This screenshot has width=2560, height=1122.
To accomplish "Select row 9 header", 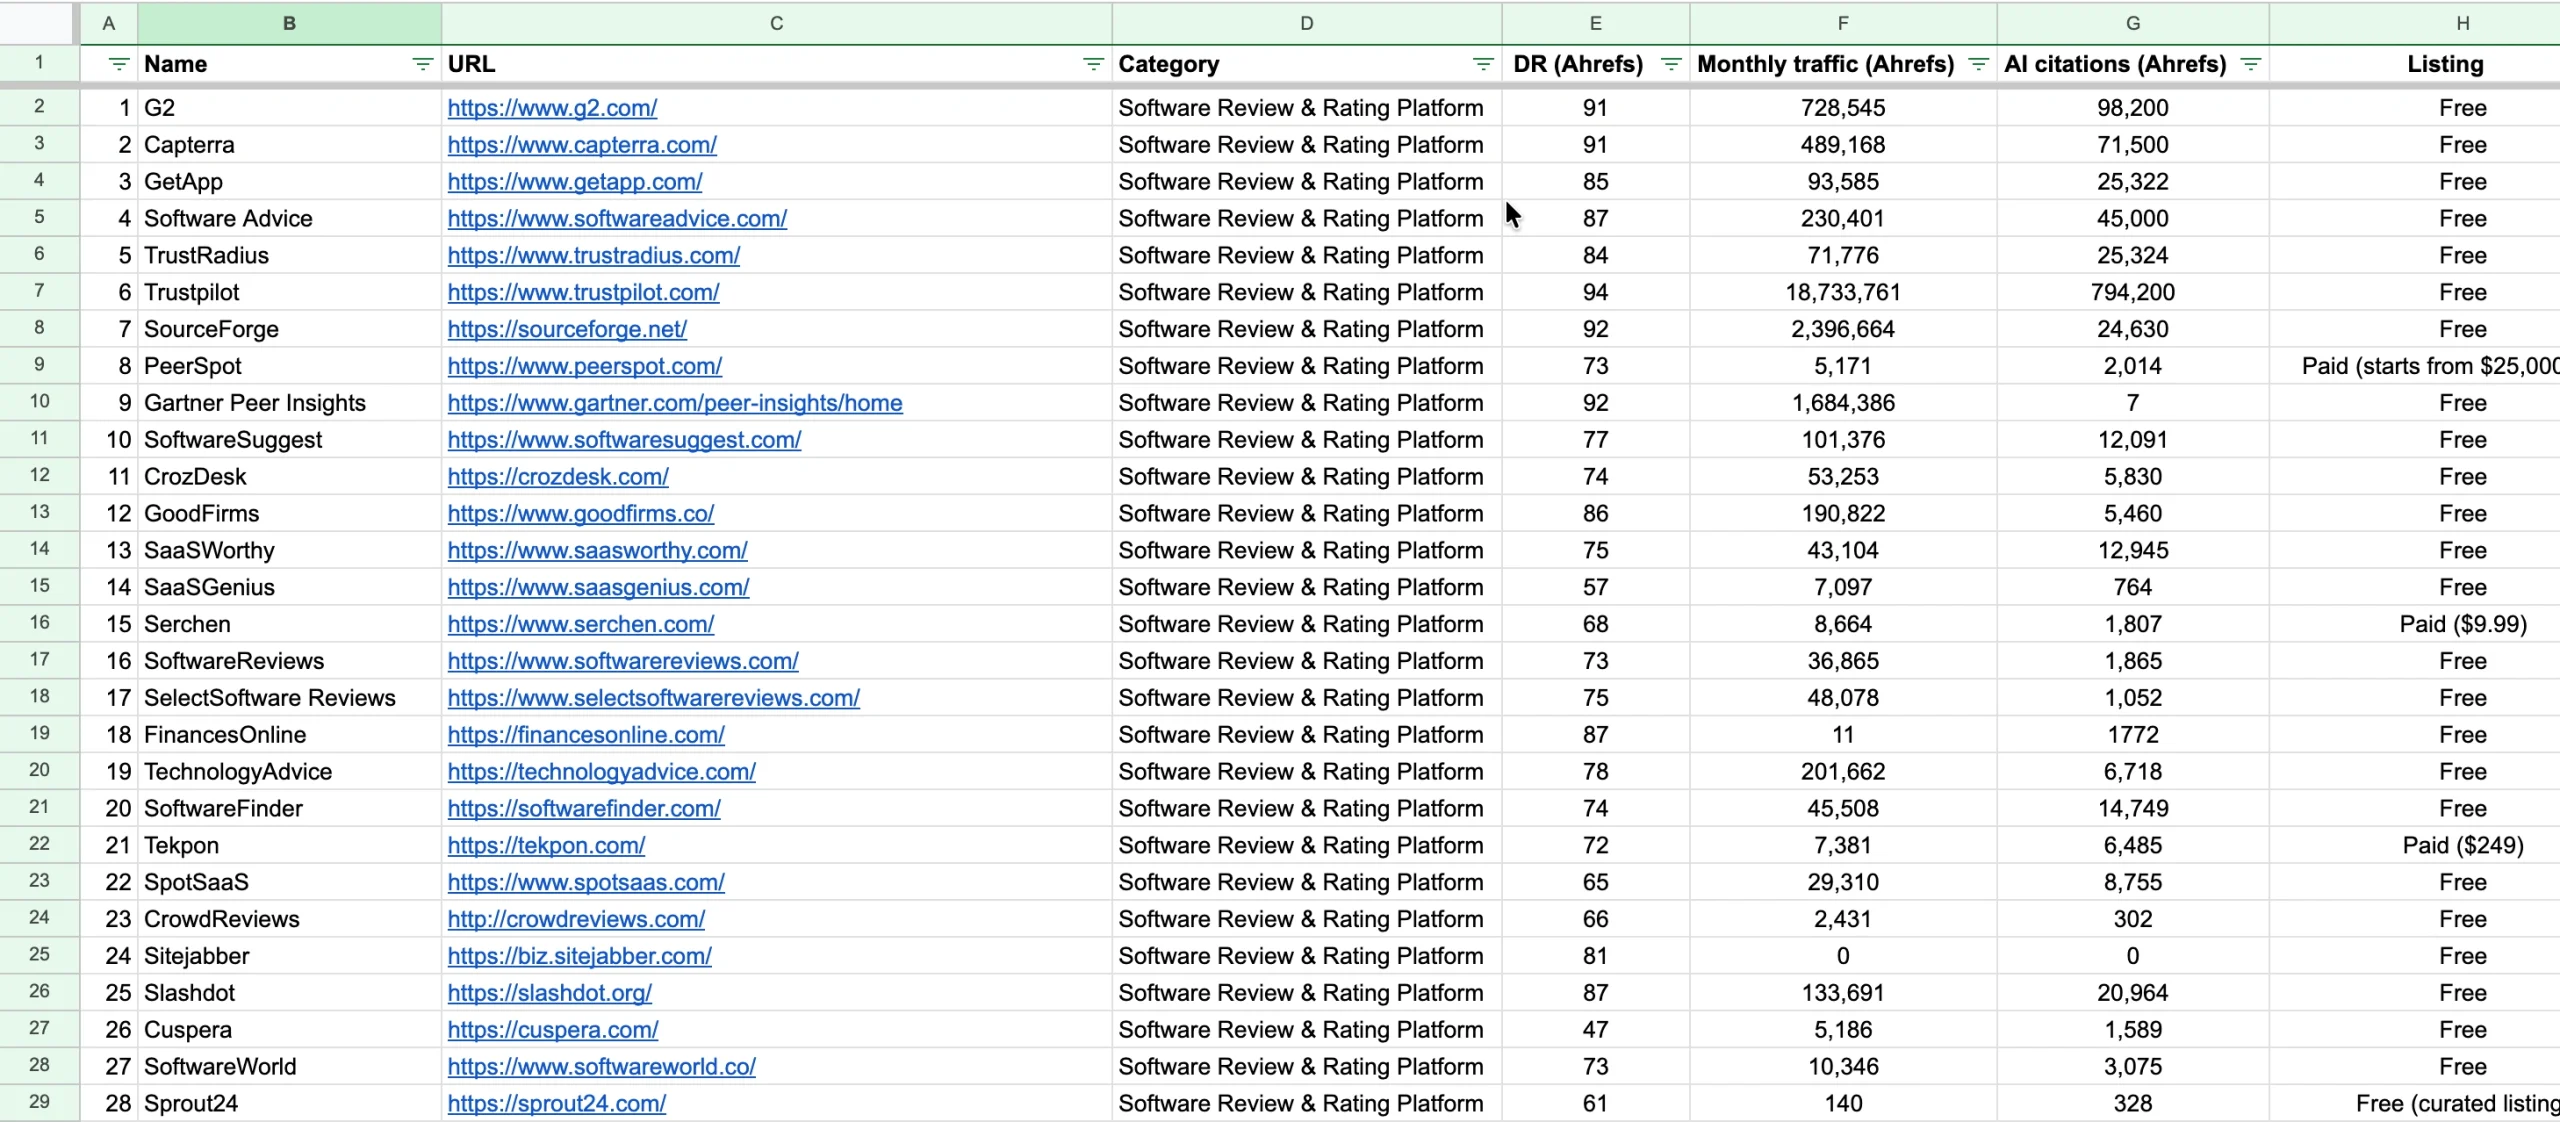I will tap(39, 365).
